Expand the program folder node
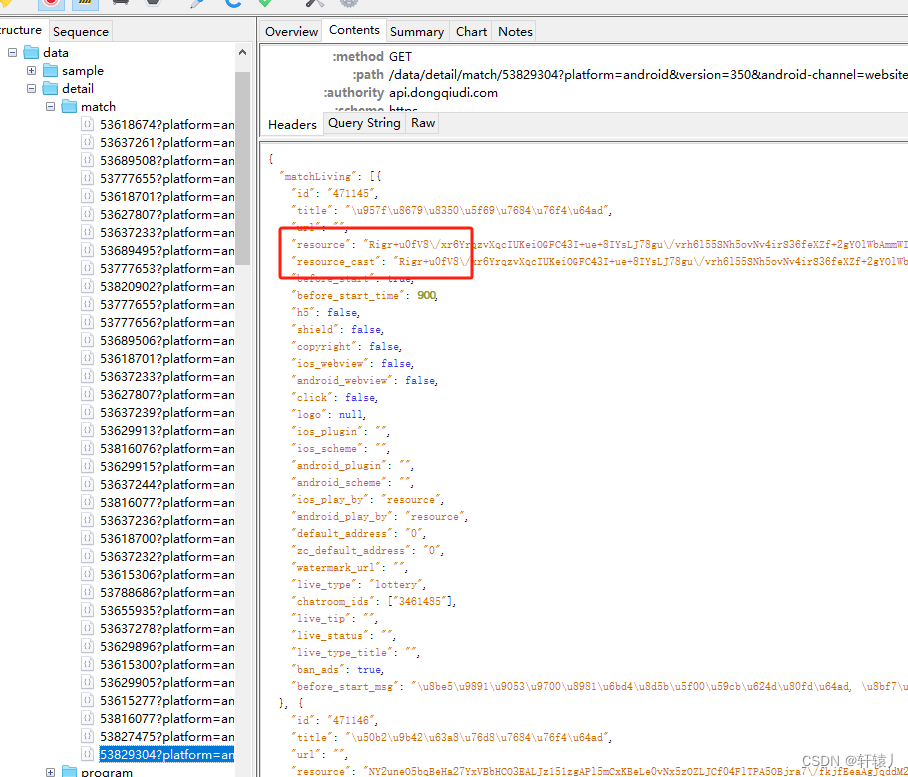The width and height of the screenshot is (908, 777). tap(50, 772)
